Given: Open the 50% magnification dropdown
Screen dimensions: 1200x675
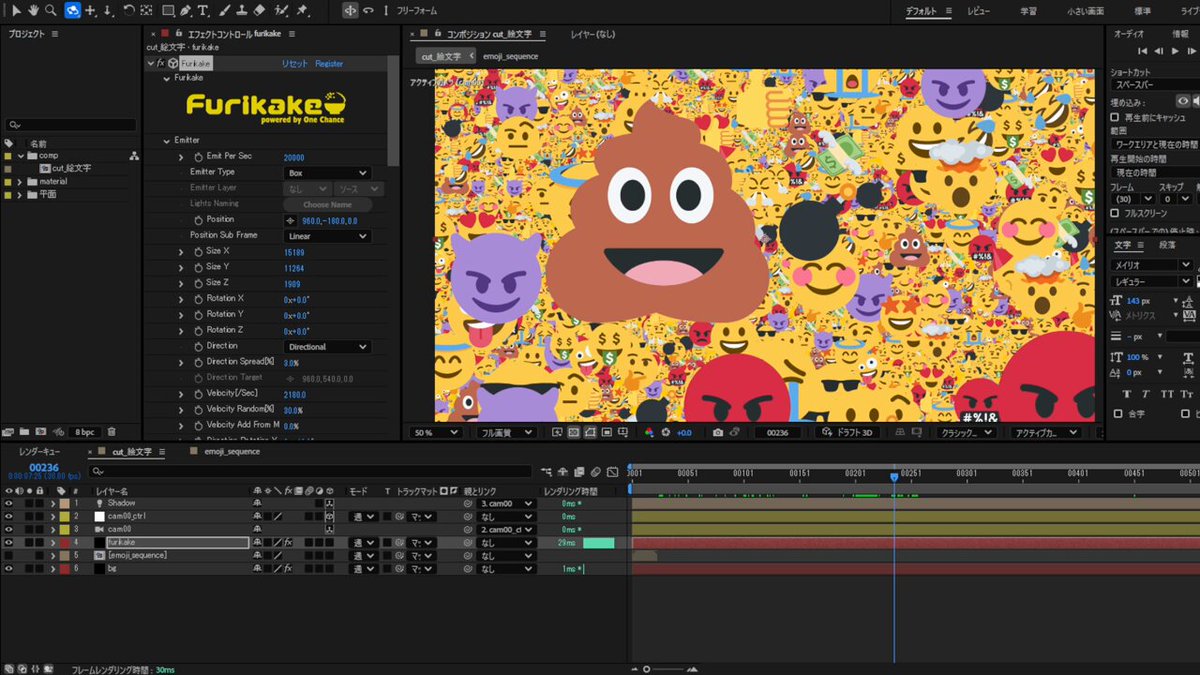Looking at the screenshot, I should 435,432.
